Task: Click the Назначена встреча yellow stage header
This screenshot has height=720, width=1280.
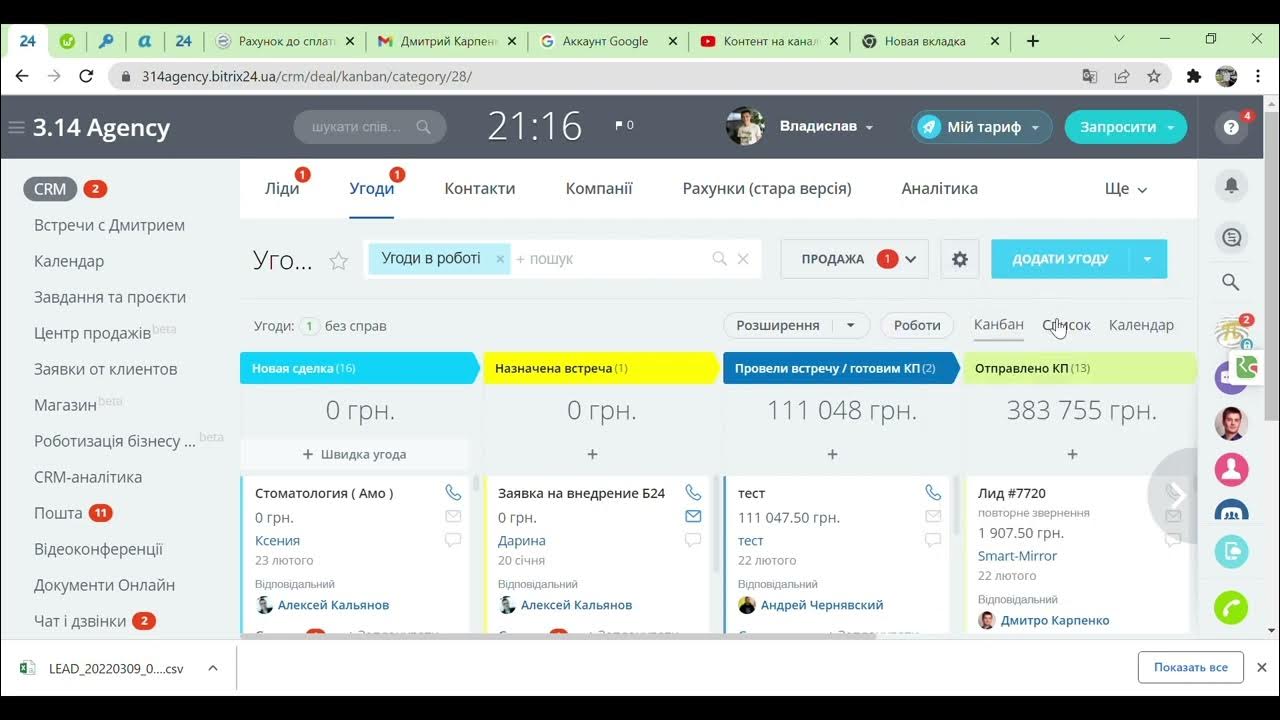Action: [x=600, y=368]
